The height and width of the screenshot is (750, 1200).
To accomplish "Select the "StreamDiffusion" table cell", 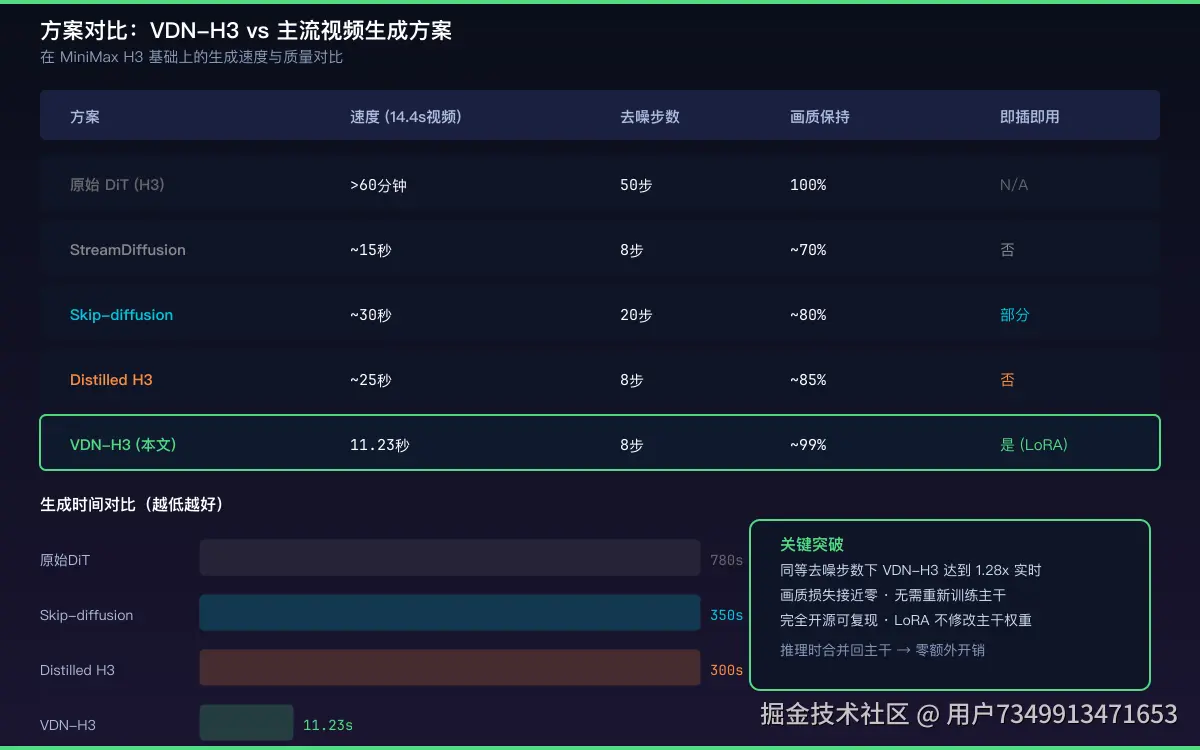I will (x=128, y=250).
